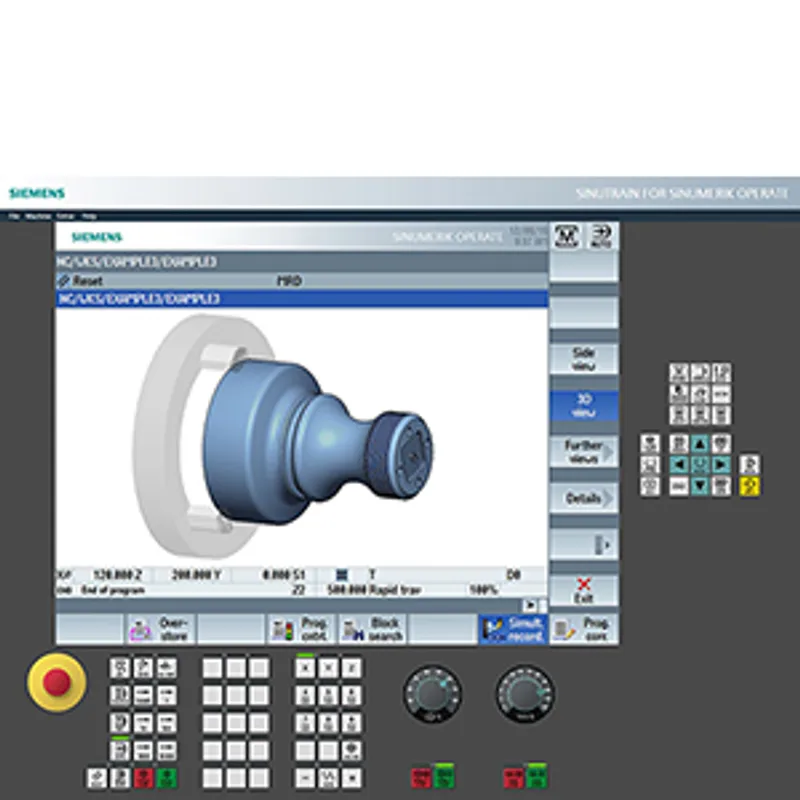Adjust the spindle override rotary knob
Viewport: 800px width, 800px height.
point(432,693)
